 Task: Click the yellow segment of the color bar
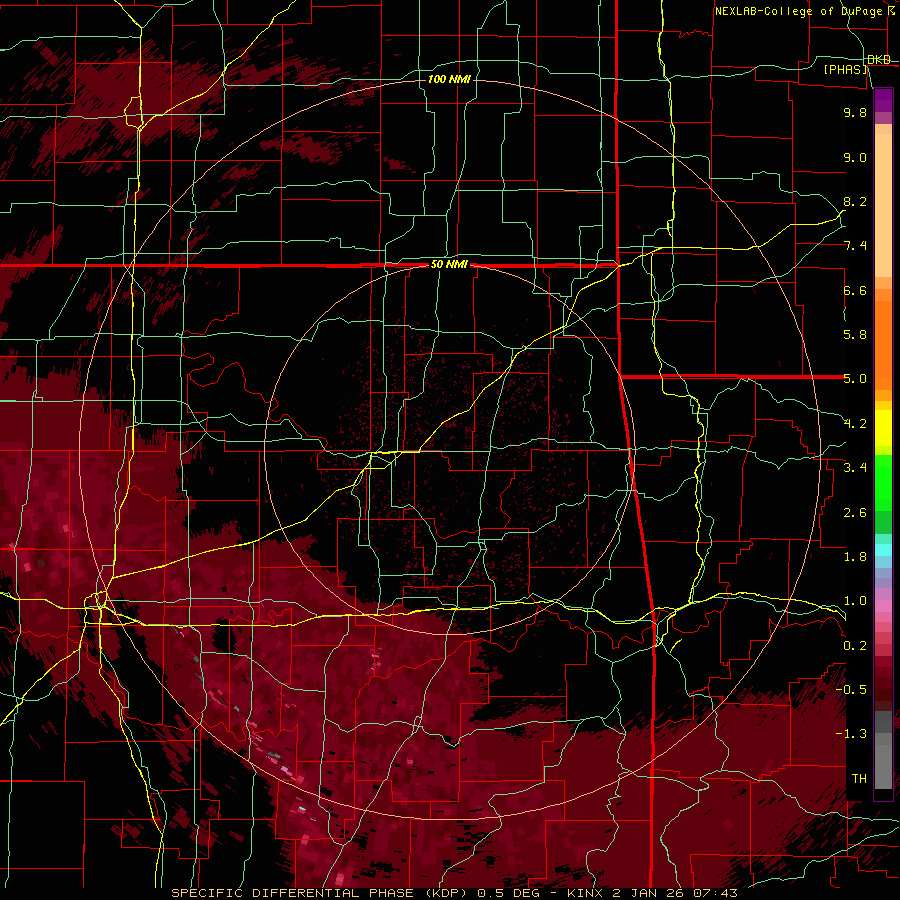(x=883, y=428)
